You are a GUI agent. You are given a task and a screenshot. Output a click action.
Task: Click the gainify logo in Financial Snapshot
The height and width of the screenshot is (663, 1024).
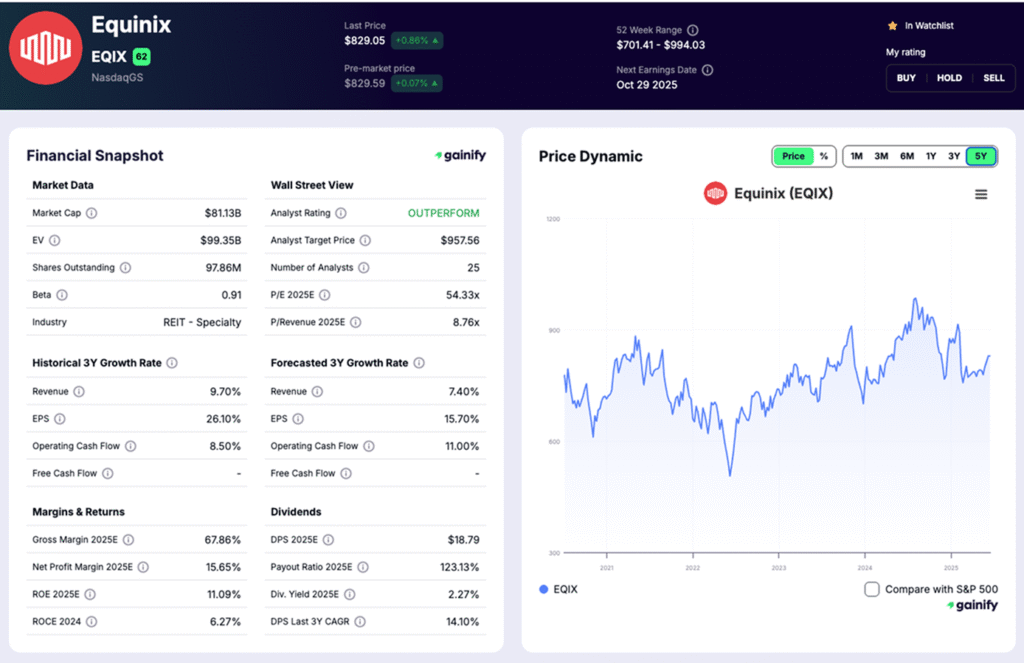pyautogui.click(x=458, y=156)
